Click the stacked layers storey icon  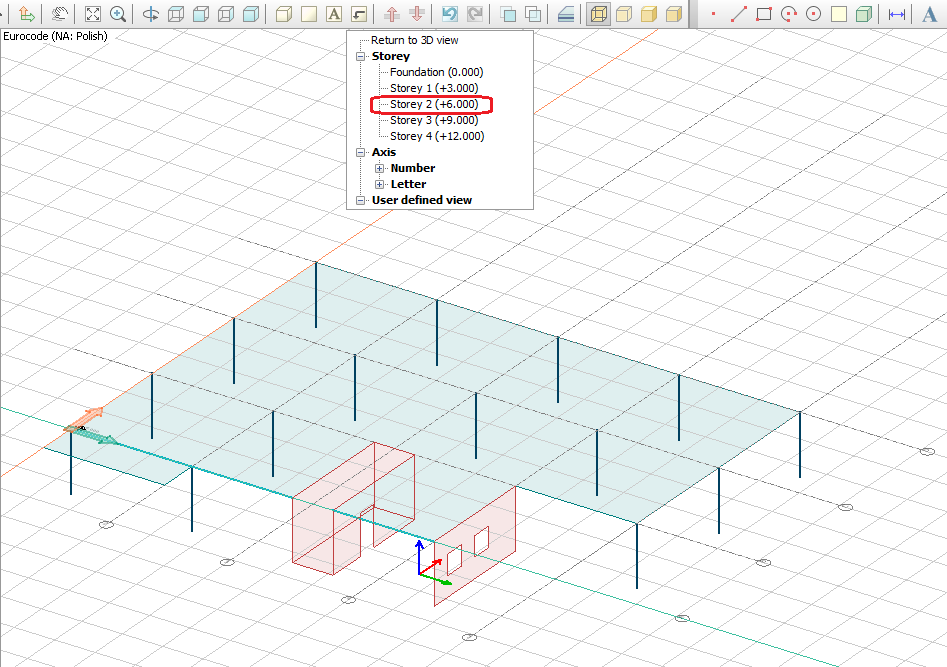pos(566,14)
